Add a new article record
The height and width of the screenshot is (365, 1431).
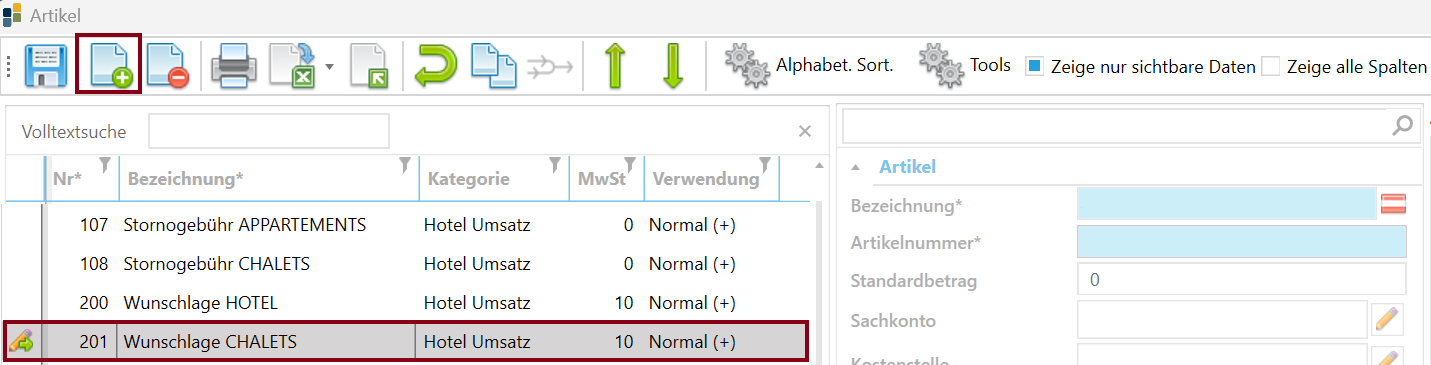[x=110, y=66]
